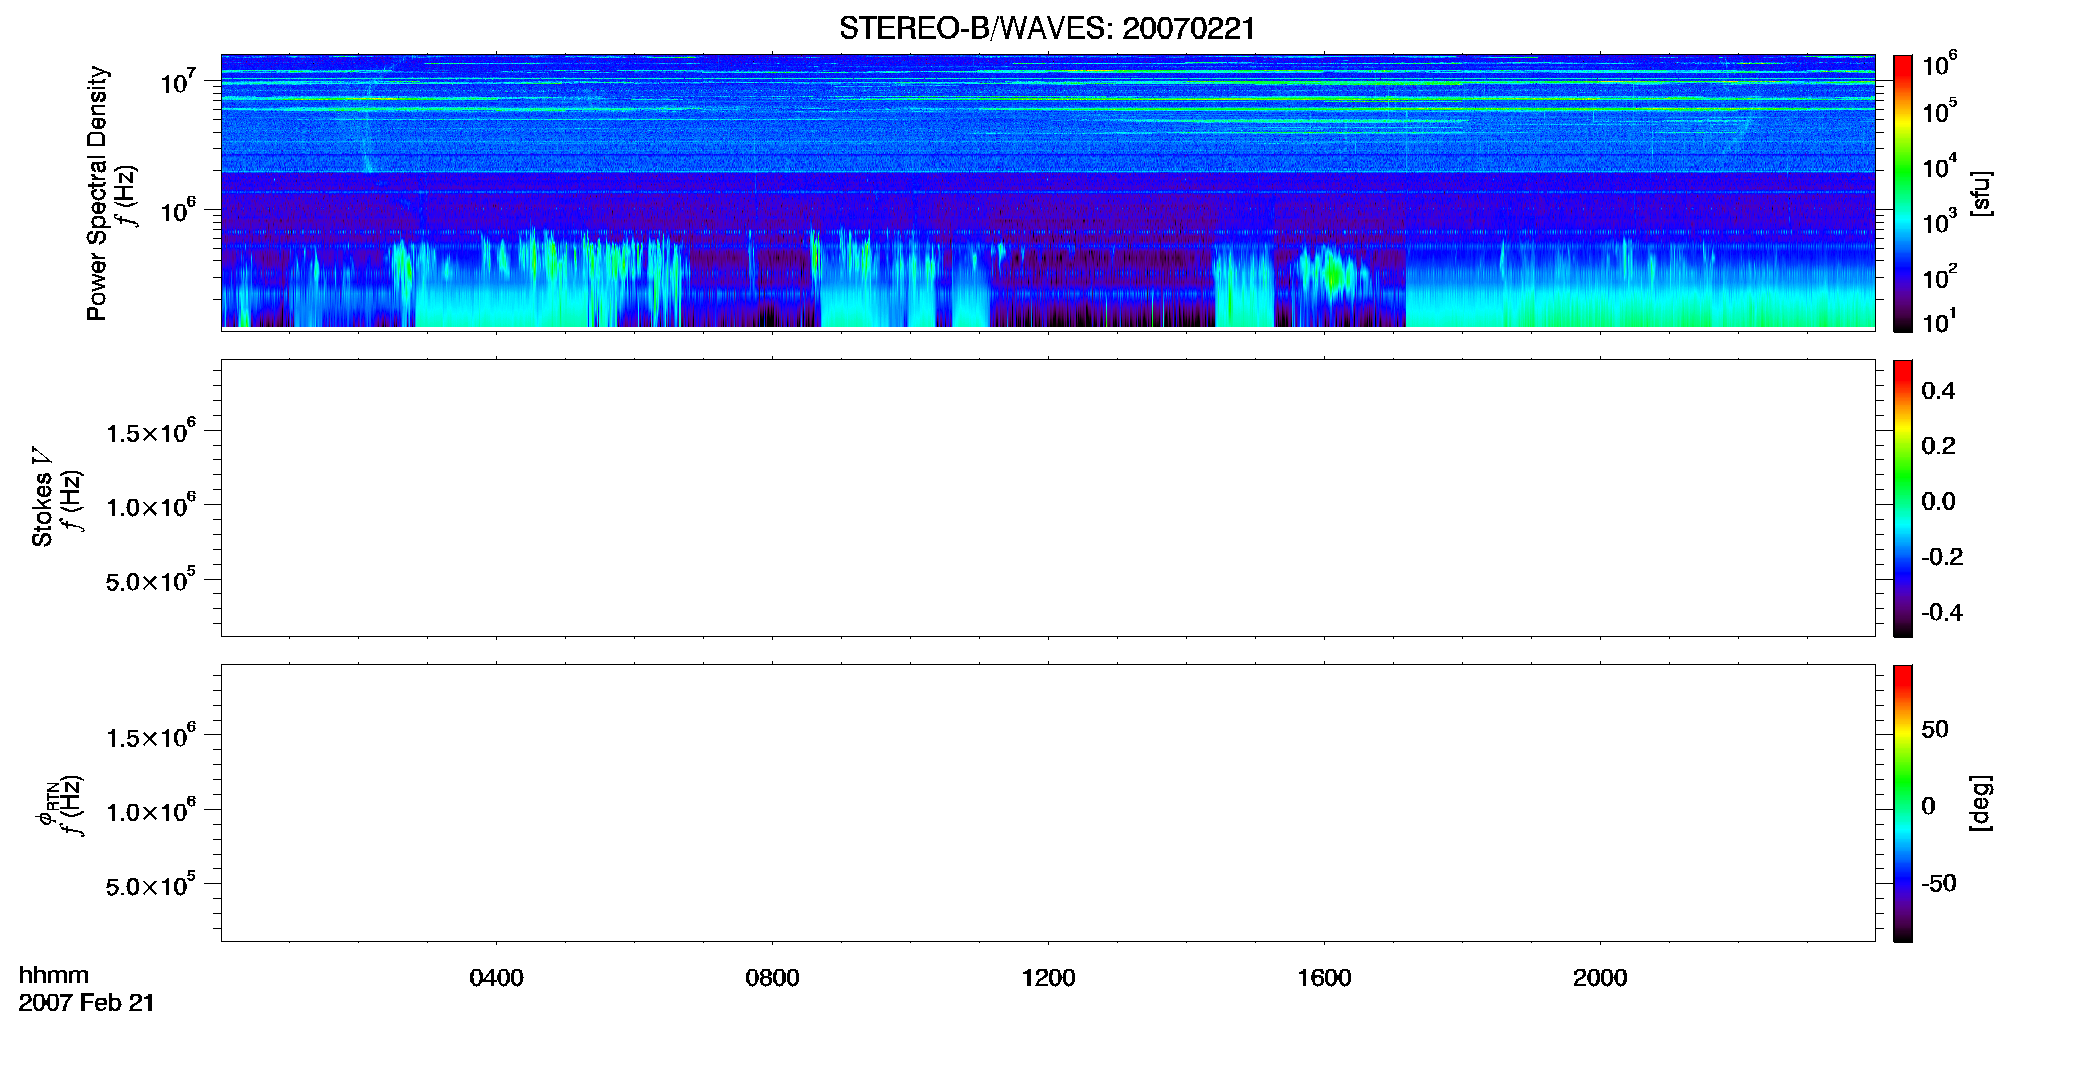Click the 1600 time tick label
This screenshot has height=1080, width=2096.
pos(1324,978)
